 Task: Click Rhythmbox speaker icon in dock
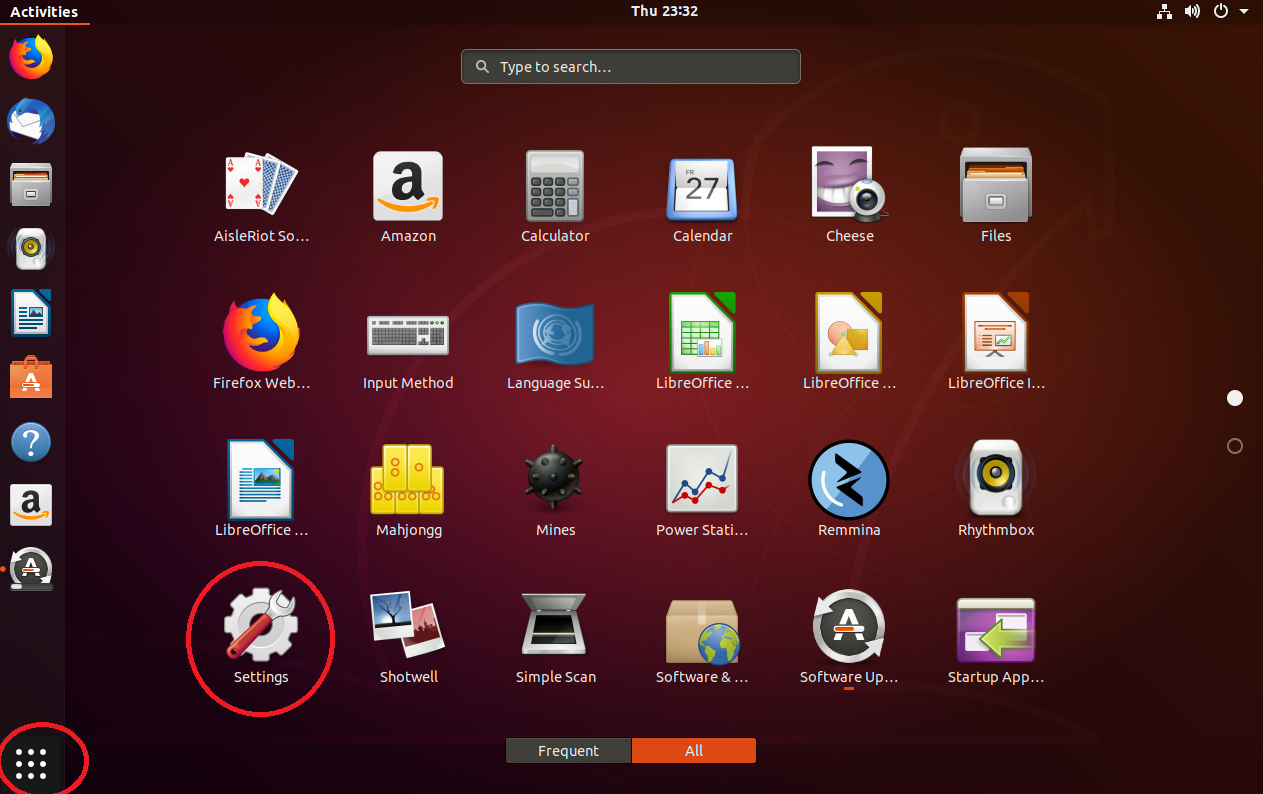[31, 249]
